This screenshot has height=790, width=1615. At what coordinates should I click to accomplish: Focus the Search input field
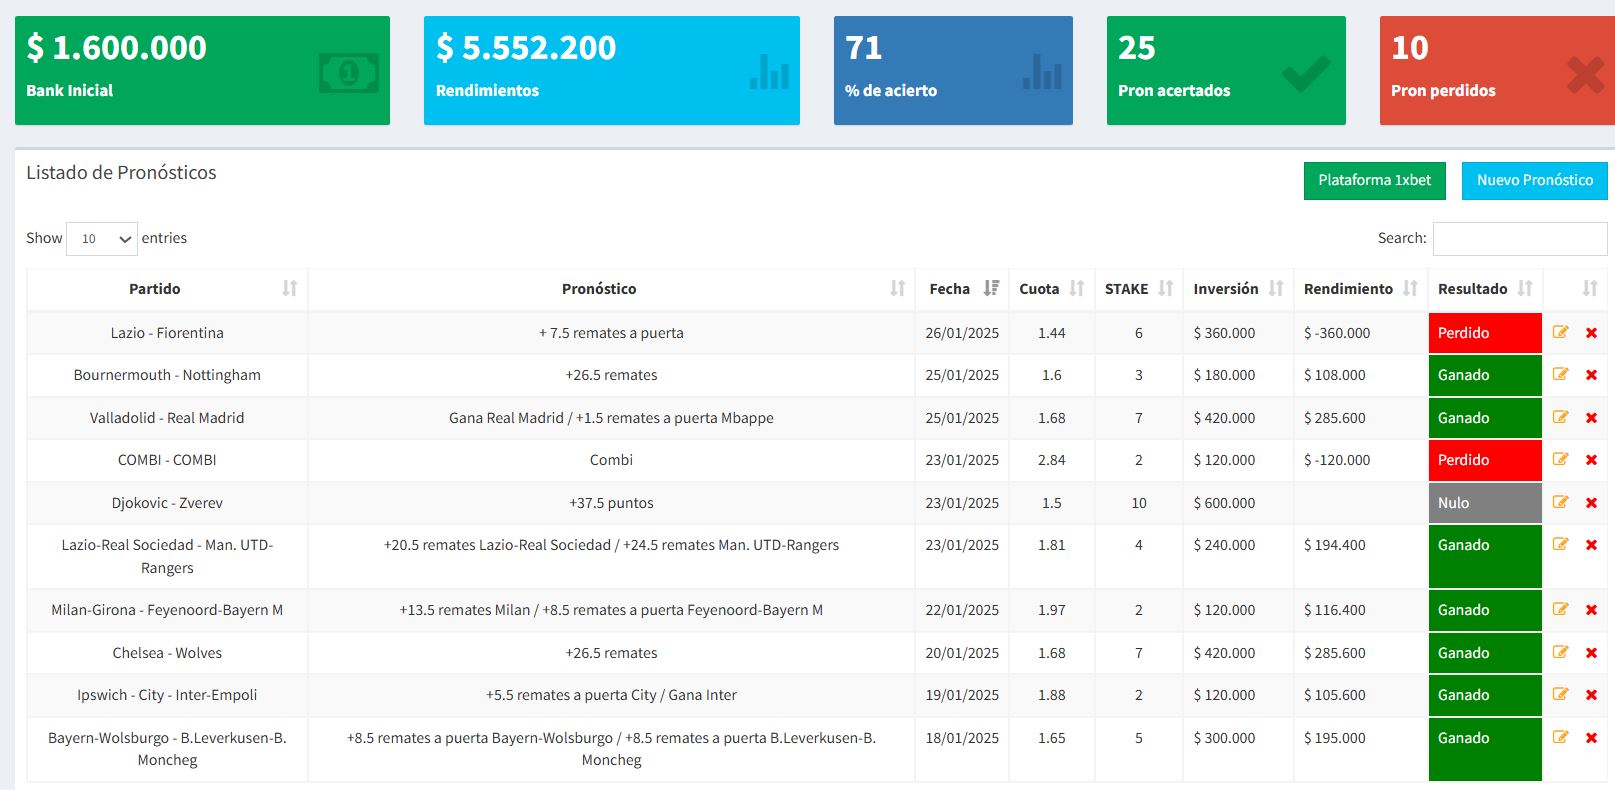coord(1519,239)
